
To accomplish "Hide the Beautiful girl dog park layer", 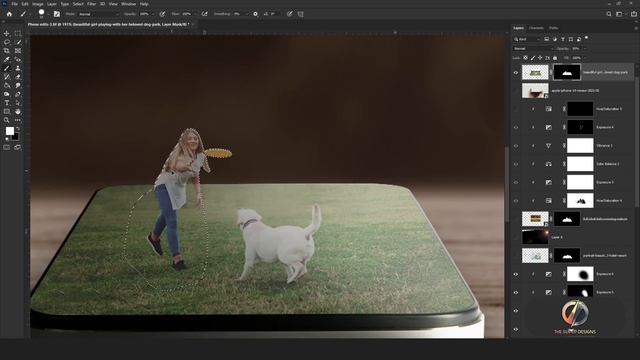I will point(516,73).
